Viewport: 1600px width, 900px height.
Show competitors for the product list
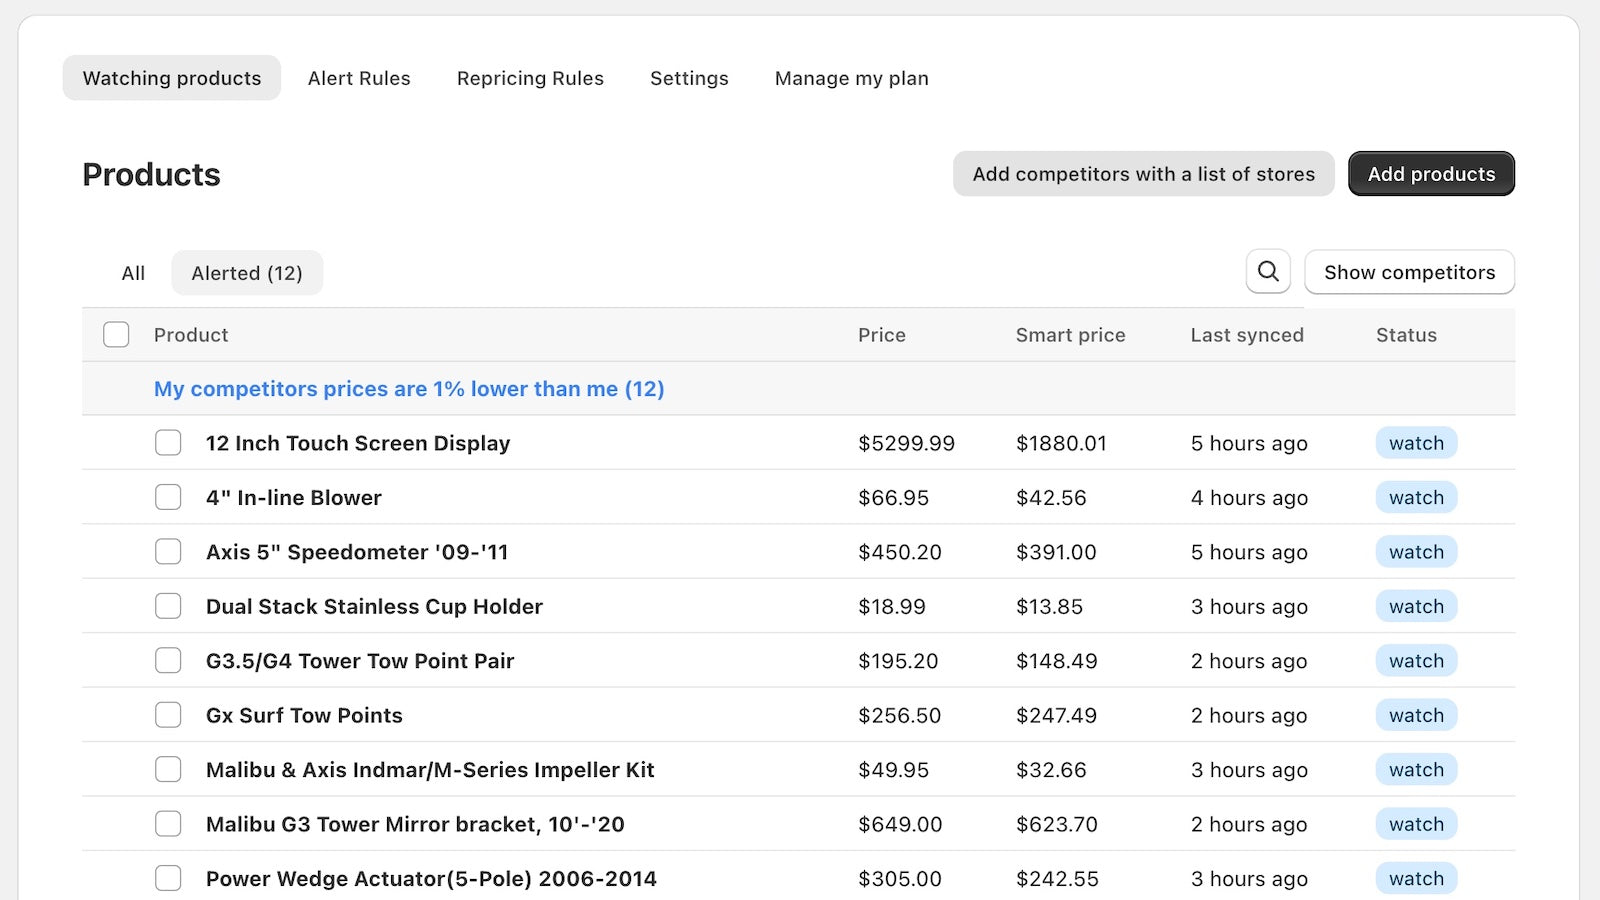coord(1409,271)
